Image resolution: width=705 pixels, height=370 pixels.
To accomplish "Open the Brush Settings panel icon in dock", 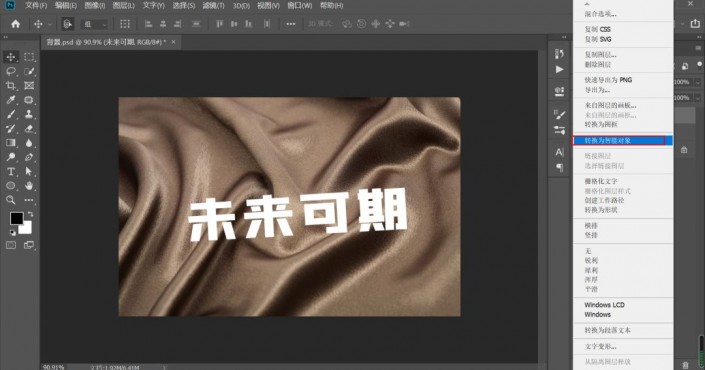I will pyautogui.click(x=559, y=115).
